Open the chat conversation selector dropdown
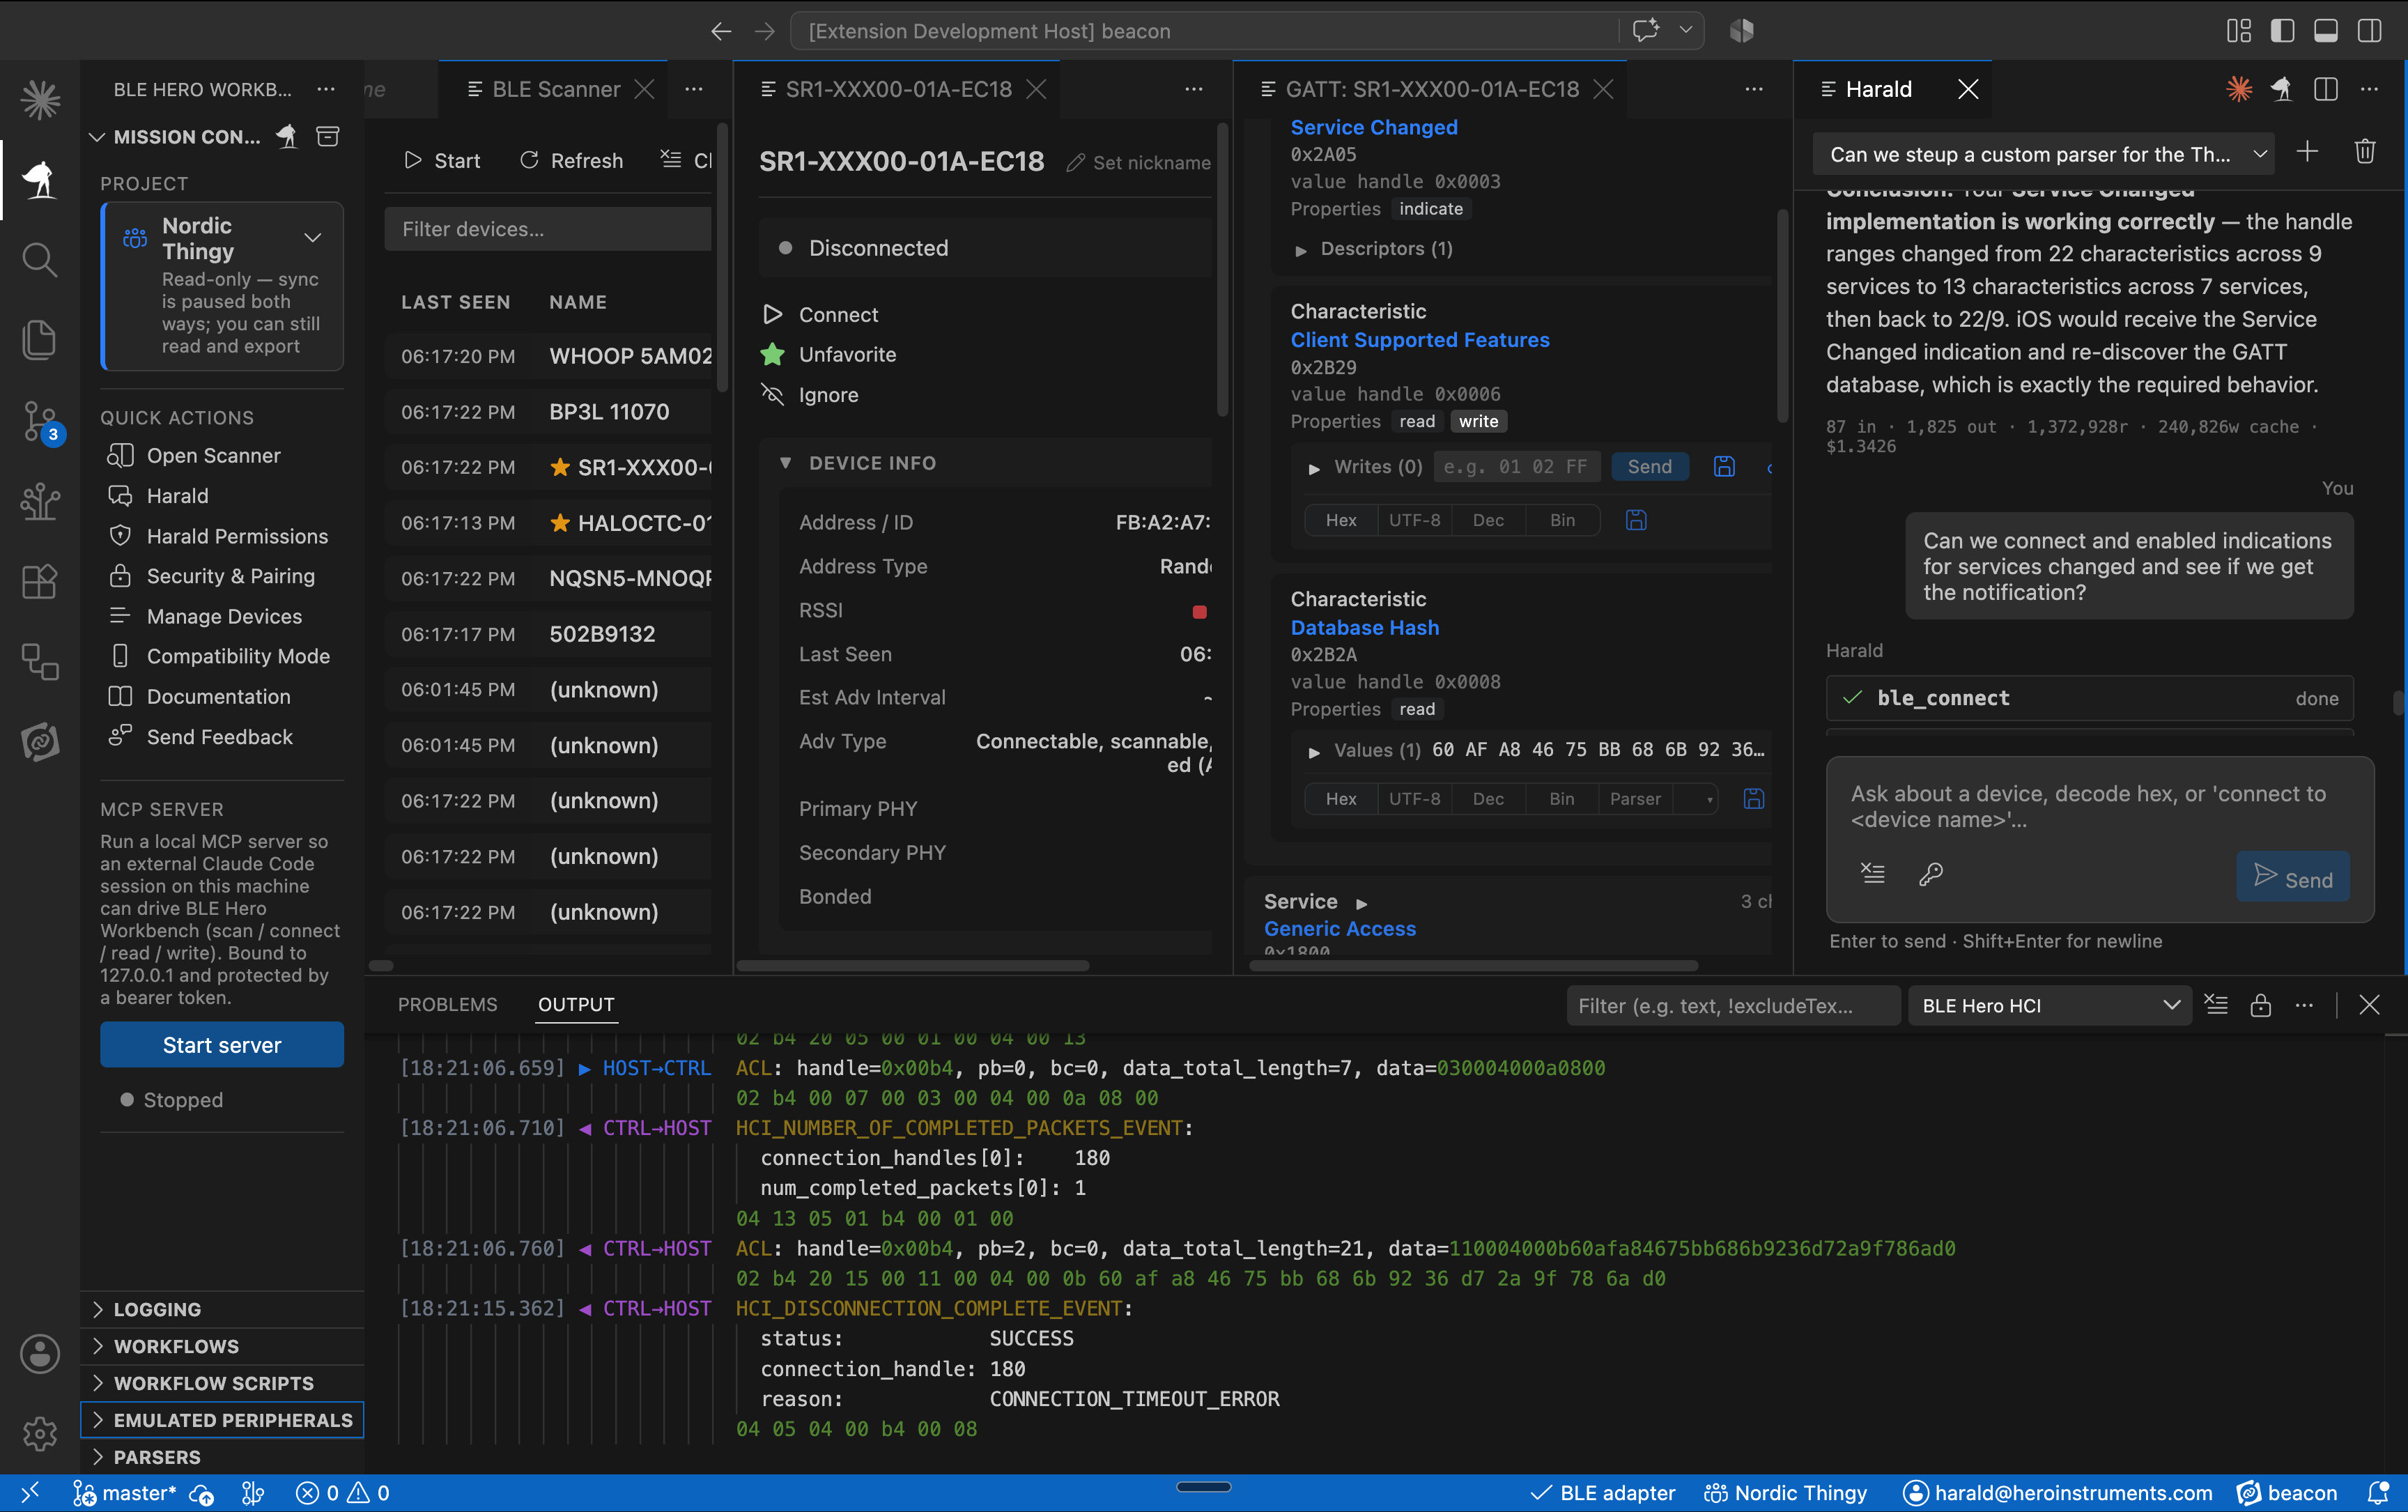Image resolution: width=2408 pixels, height=1512 pixels. coord(2043,155)
